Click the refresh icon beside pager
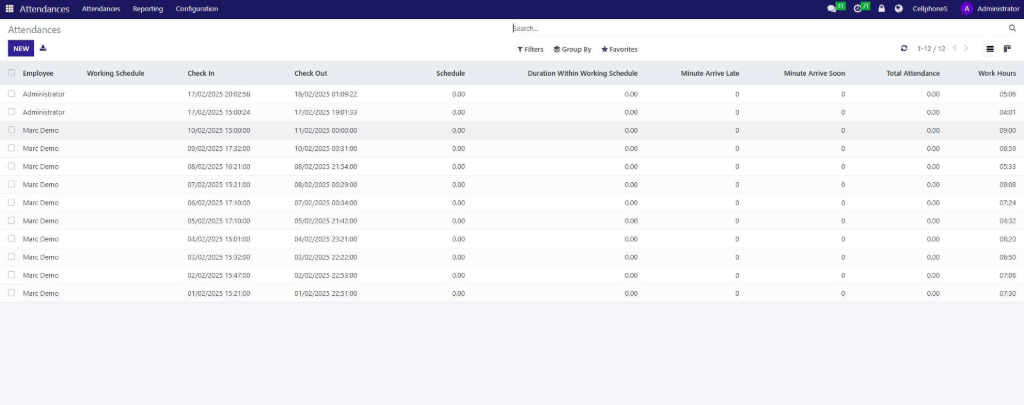The width and height of the screenshot is (1024, 405). click(904, 48)
